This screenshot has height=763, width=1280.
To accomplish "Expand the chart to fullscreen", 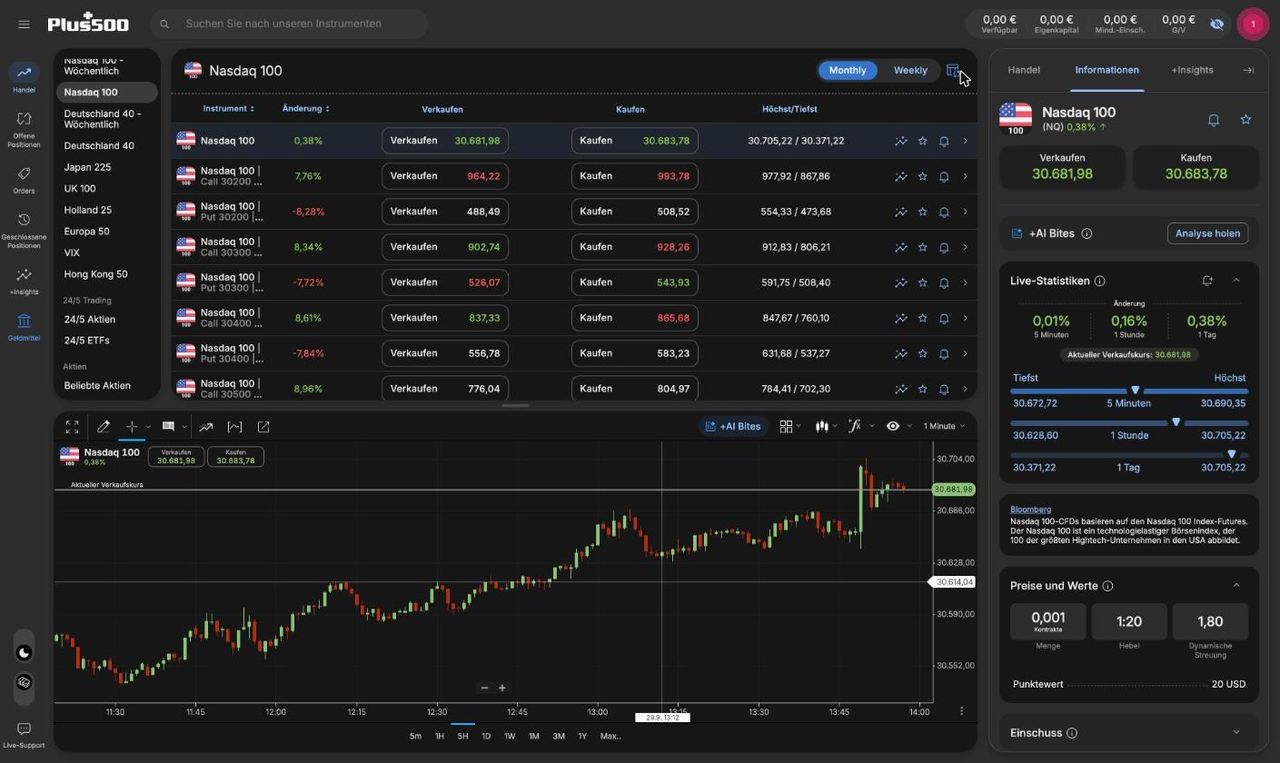I will [72, 427].
